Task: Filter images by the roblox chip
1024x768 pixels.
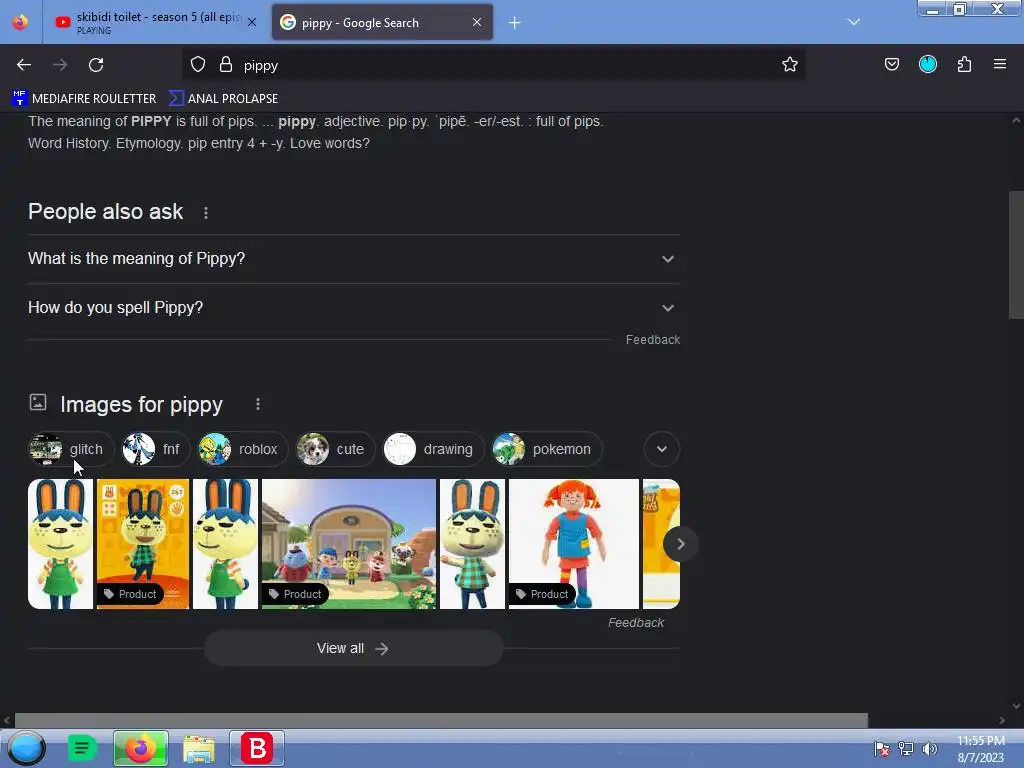Action: coord(242,449)
